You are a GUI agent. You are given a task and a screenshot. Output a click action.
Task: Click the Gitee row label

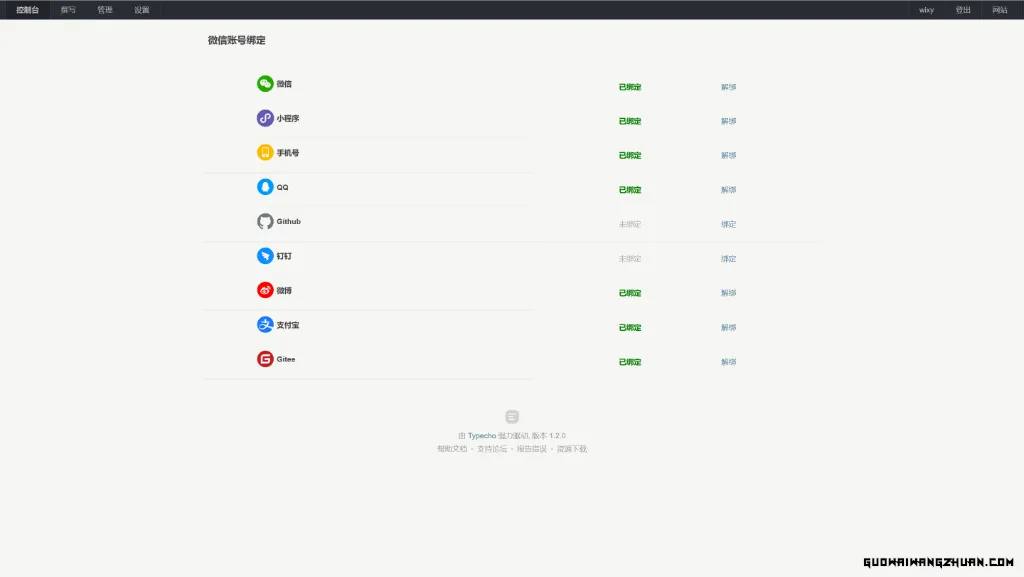pos(285,360)
